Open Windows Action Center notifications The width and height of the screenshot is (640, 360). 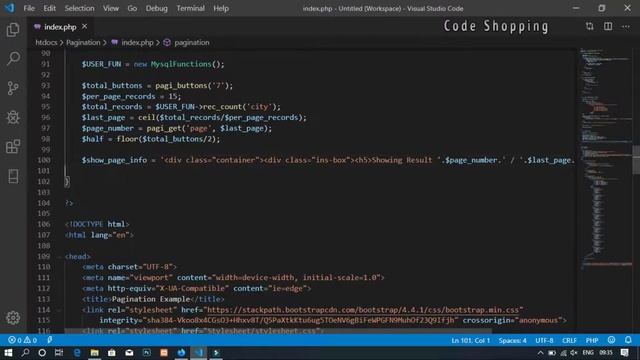624,353
